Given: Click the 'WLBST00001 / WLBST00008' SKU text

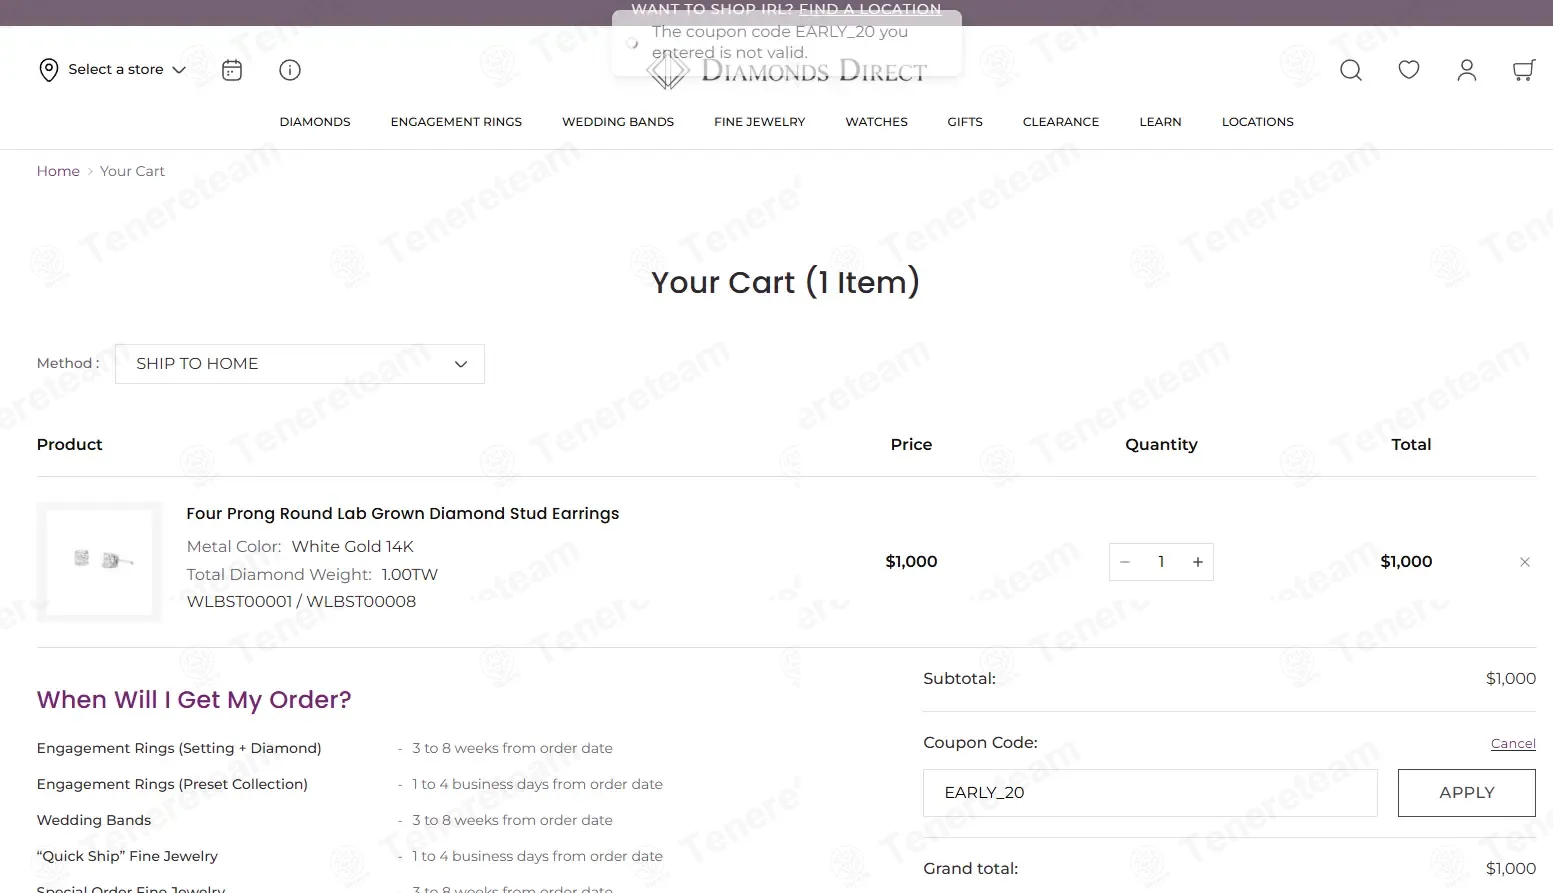Looking at the screenshot, I should tap(301, 602).
